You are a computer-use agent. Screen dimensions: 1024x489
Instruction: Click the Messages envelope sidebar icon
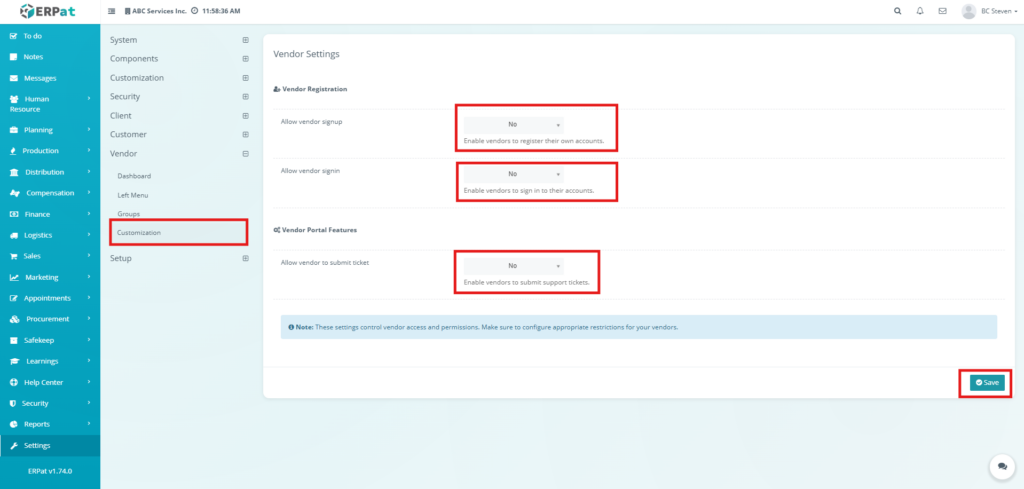tap(13, 78)
